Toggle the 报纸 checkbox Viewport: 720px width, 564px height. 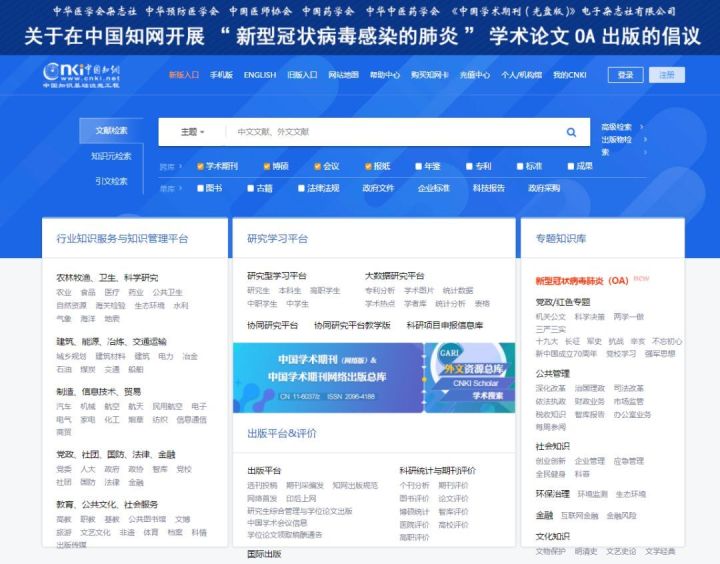pos(368,166)
